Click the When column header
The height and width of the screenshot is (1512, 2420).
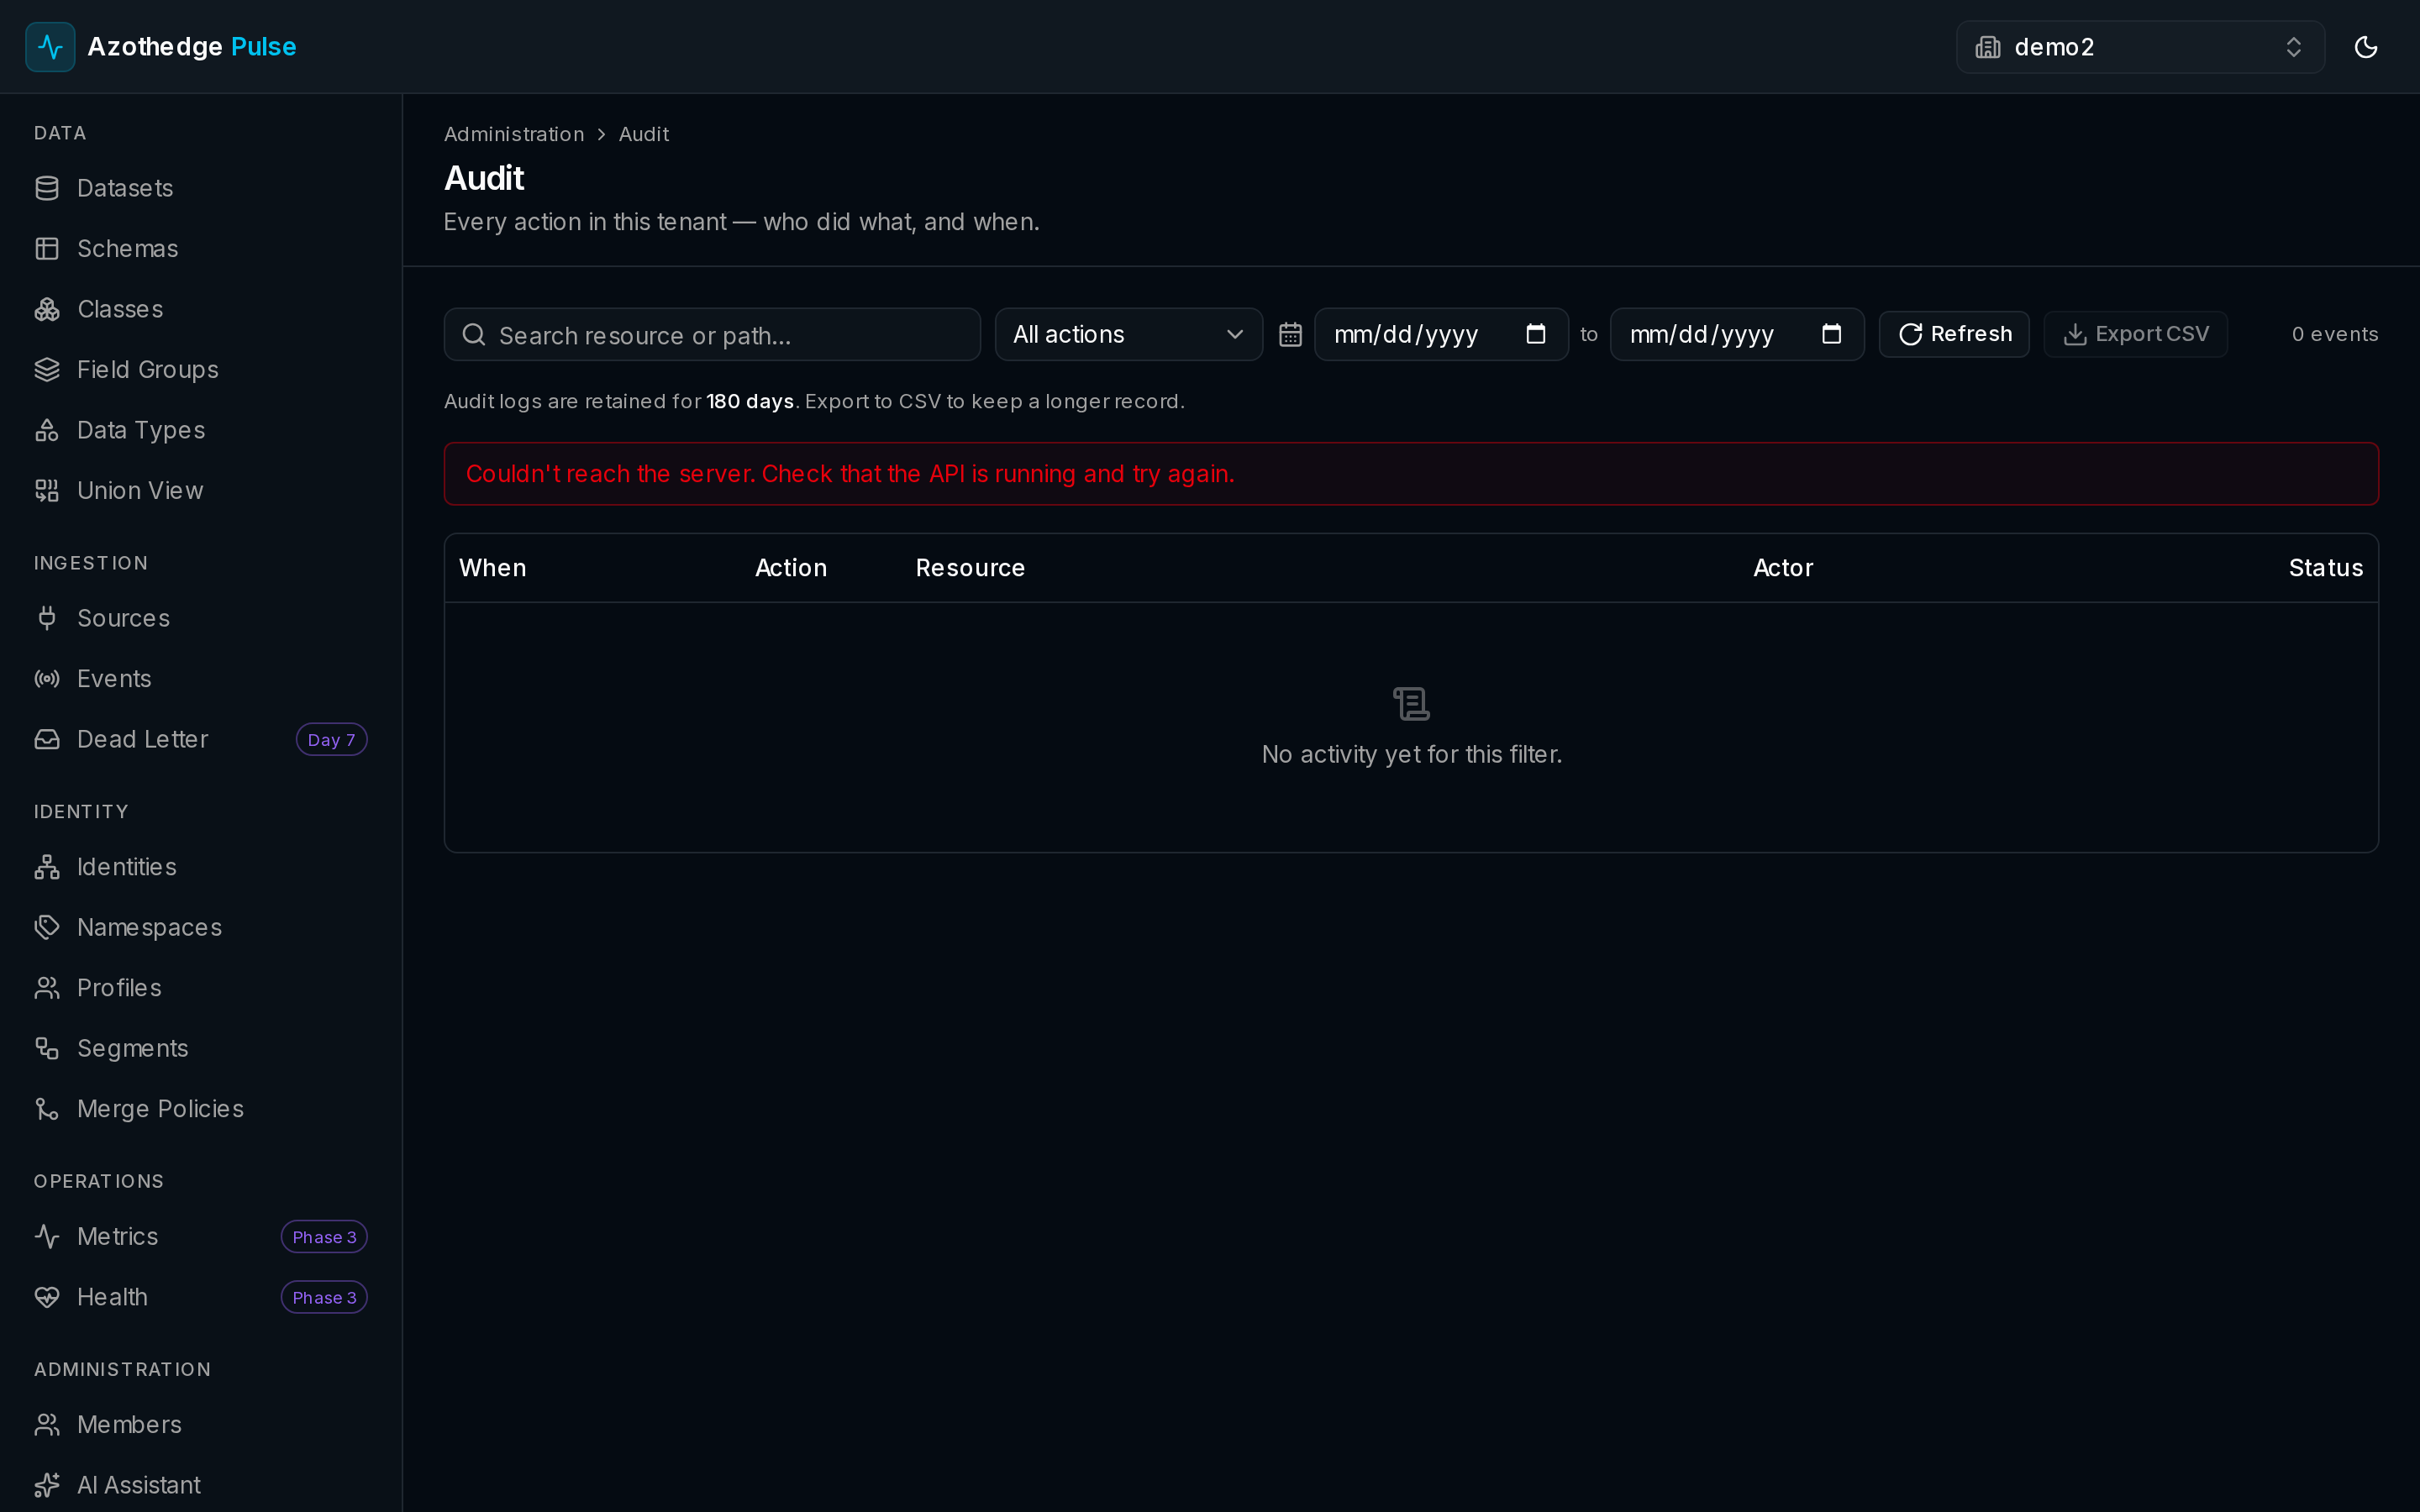pos(493,568)
